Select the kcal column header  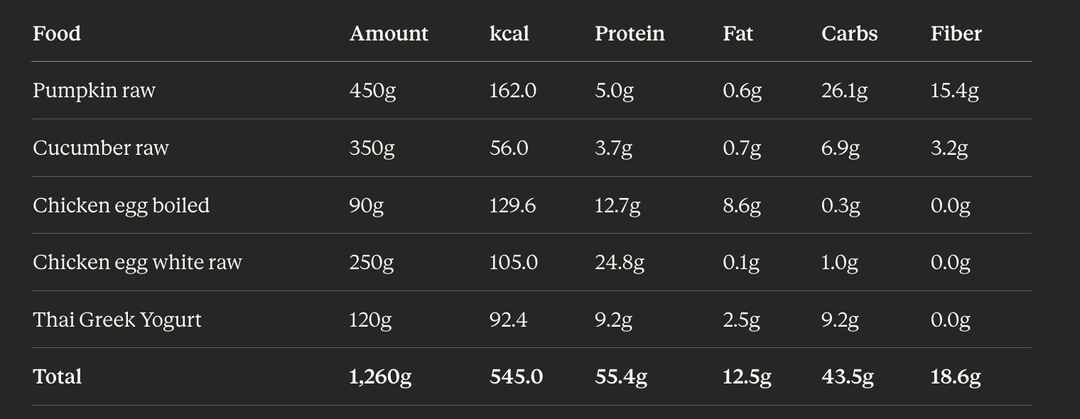(509, 33)
